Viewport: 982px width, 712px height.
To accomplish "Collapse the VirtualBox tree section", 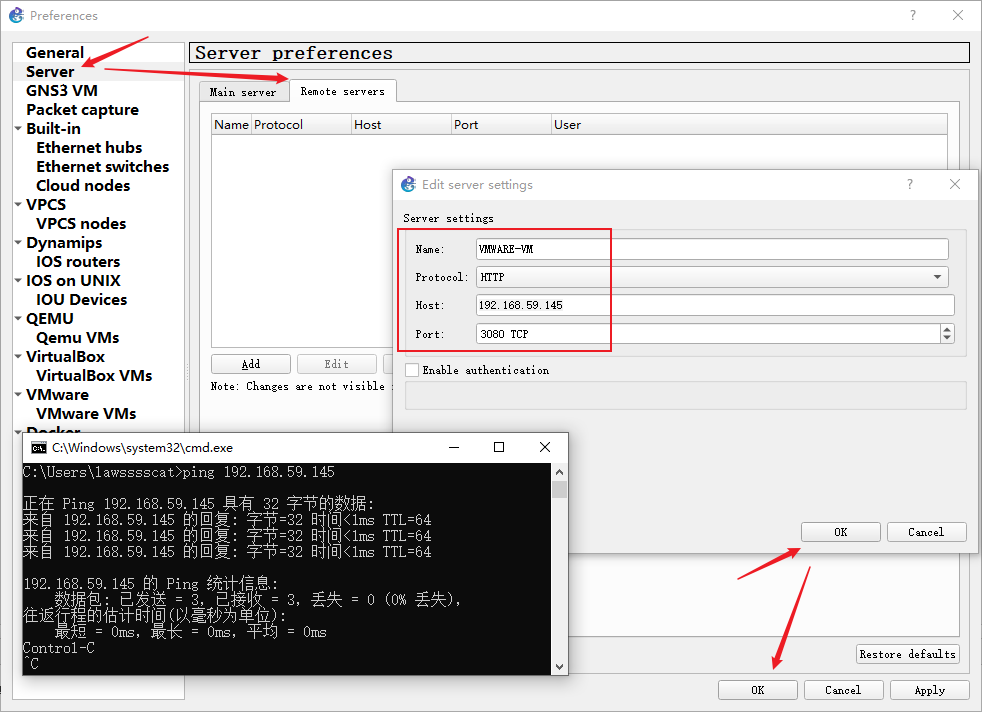I will pyautogui.click(x=18, y=356).
